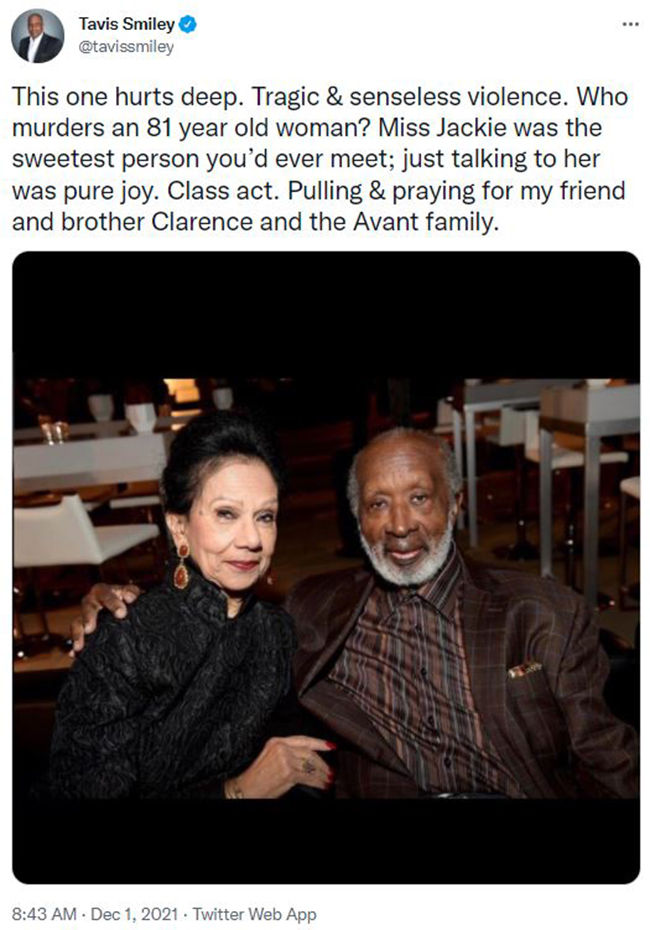This screenshot has height=930, width=650.
Task: Click the 8:43 AM timestamp
Action: click(44, 914)
